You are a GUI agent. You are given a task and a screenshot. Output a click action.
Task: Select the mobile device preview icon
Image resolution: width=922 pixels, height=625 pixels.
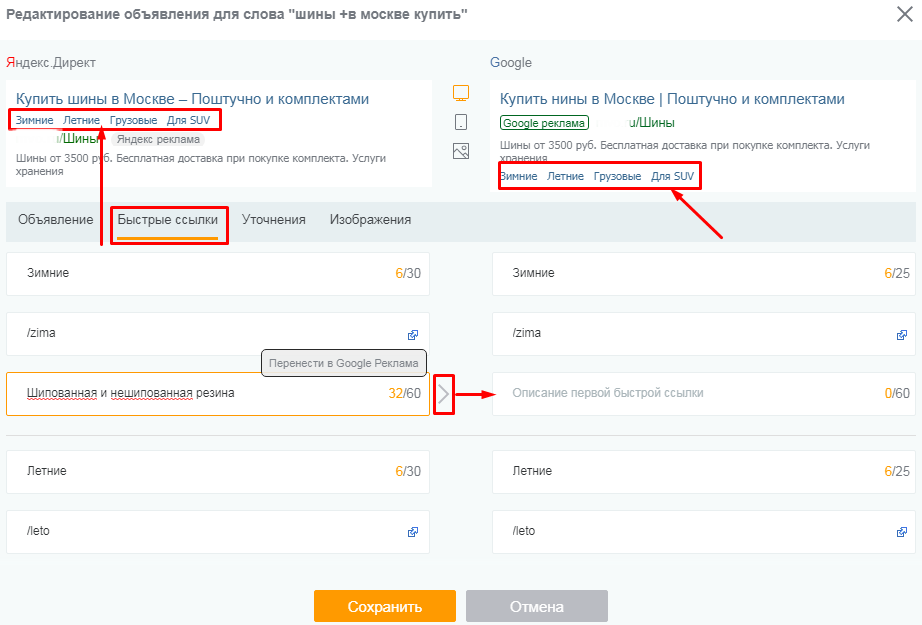point(461,122)
